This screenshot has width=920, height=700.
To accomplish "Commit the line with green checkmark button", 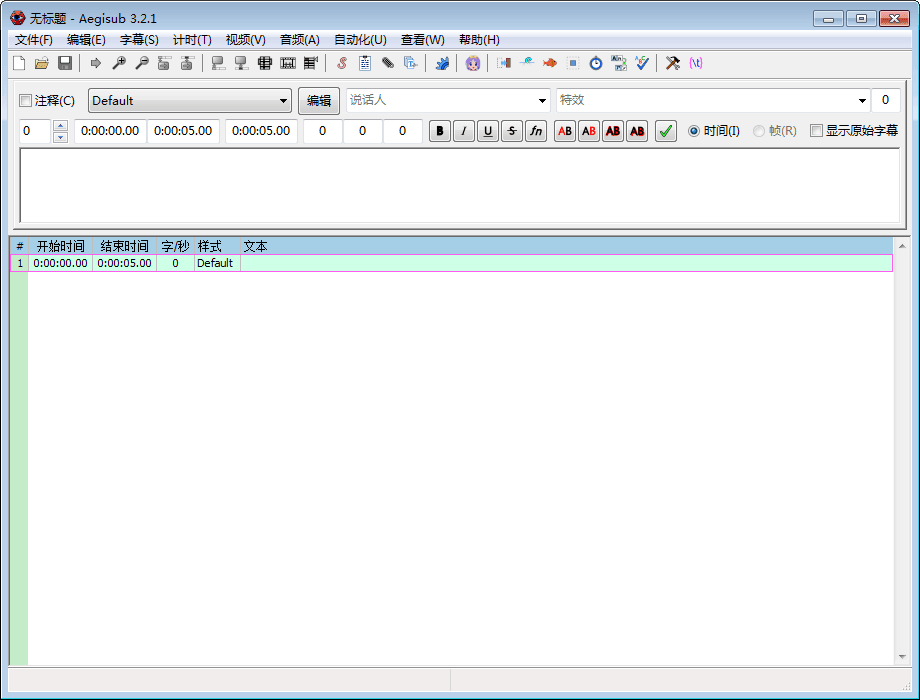I will (666, 131).
